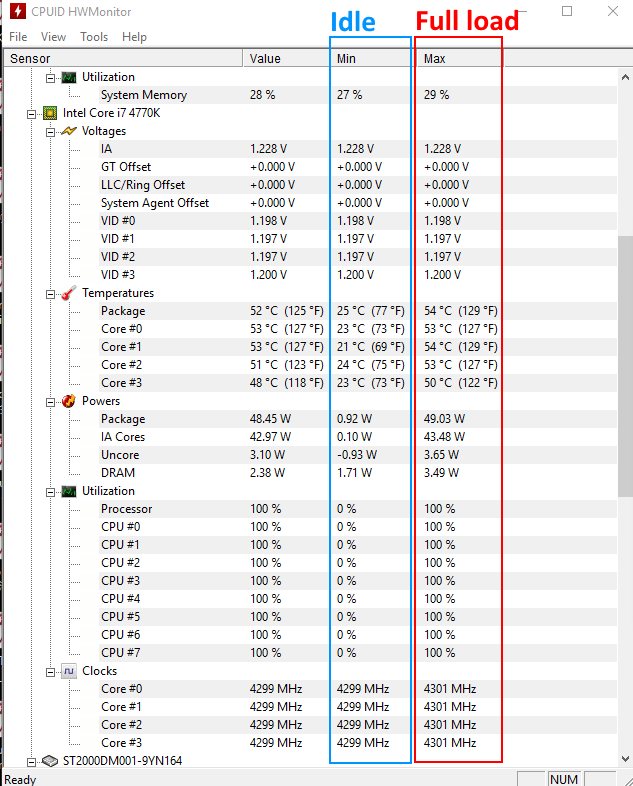633x786 pixels.
Task: Click the Sensor column header
Action: coord(123,59)
